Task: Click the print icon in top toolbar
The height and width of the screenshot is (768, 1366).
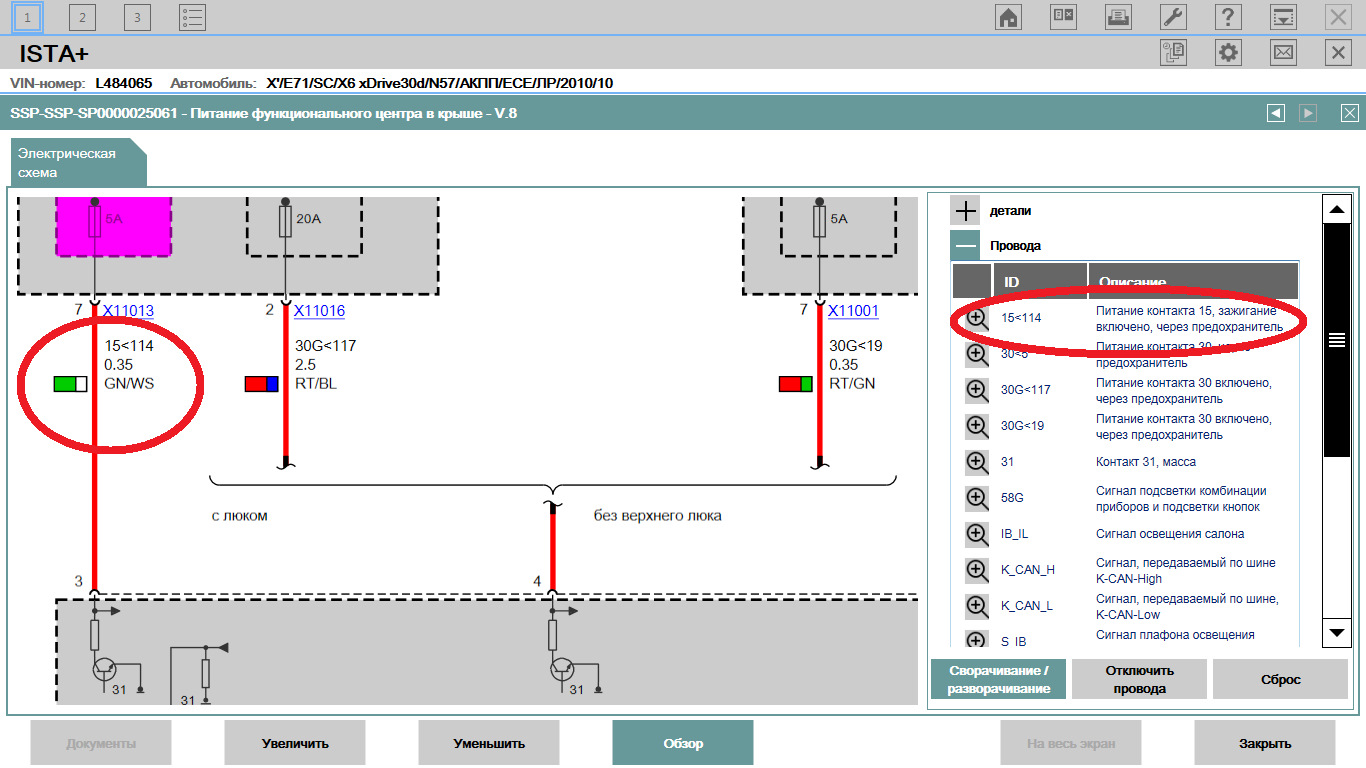Action: (x=1118, y=17)
